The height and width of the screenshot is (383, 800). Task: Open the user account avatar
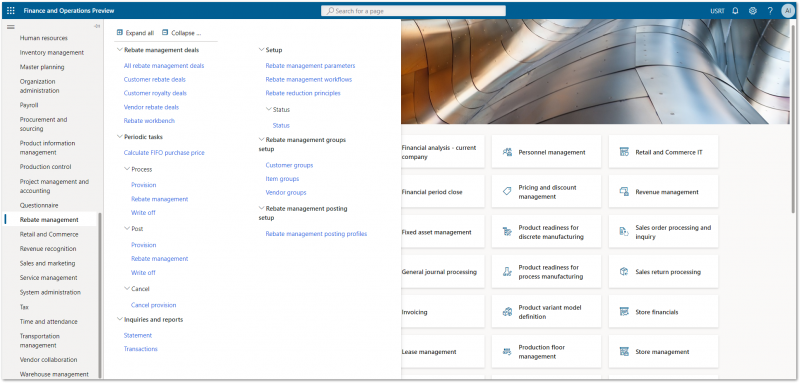(x=788, y=11)
